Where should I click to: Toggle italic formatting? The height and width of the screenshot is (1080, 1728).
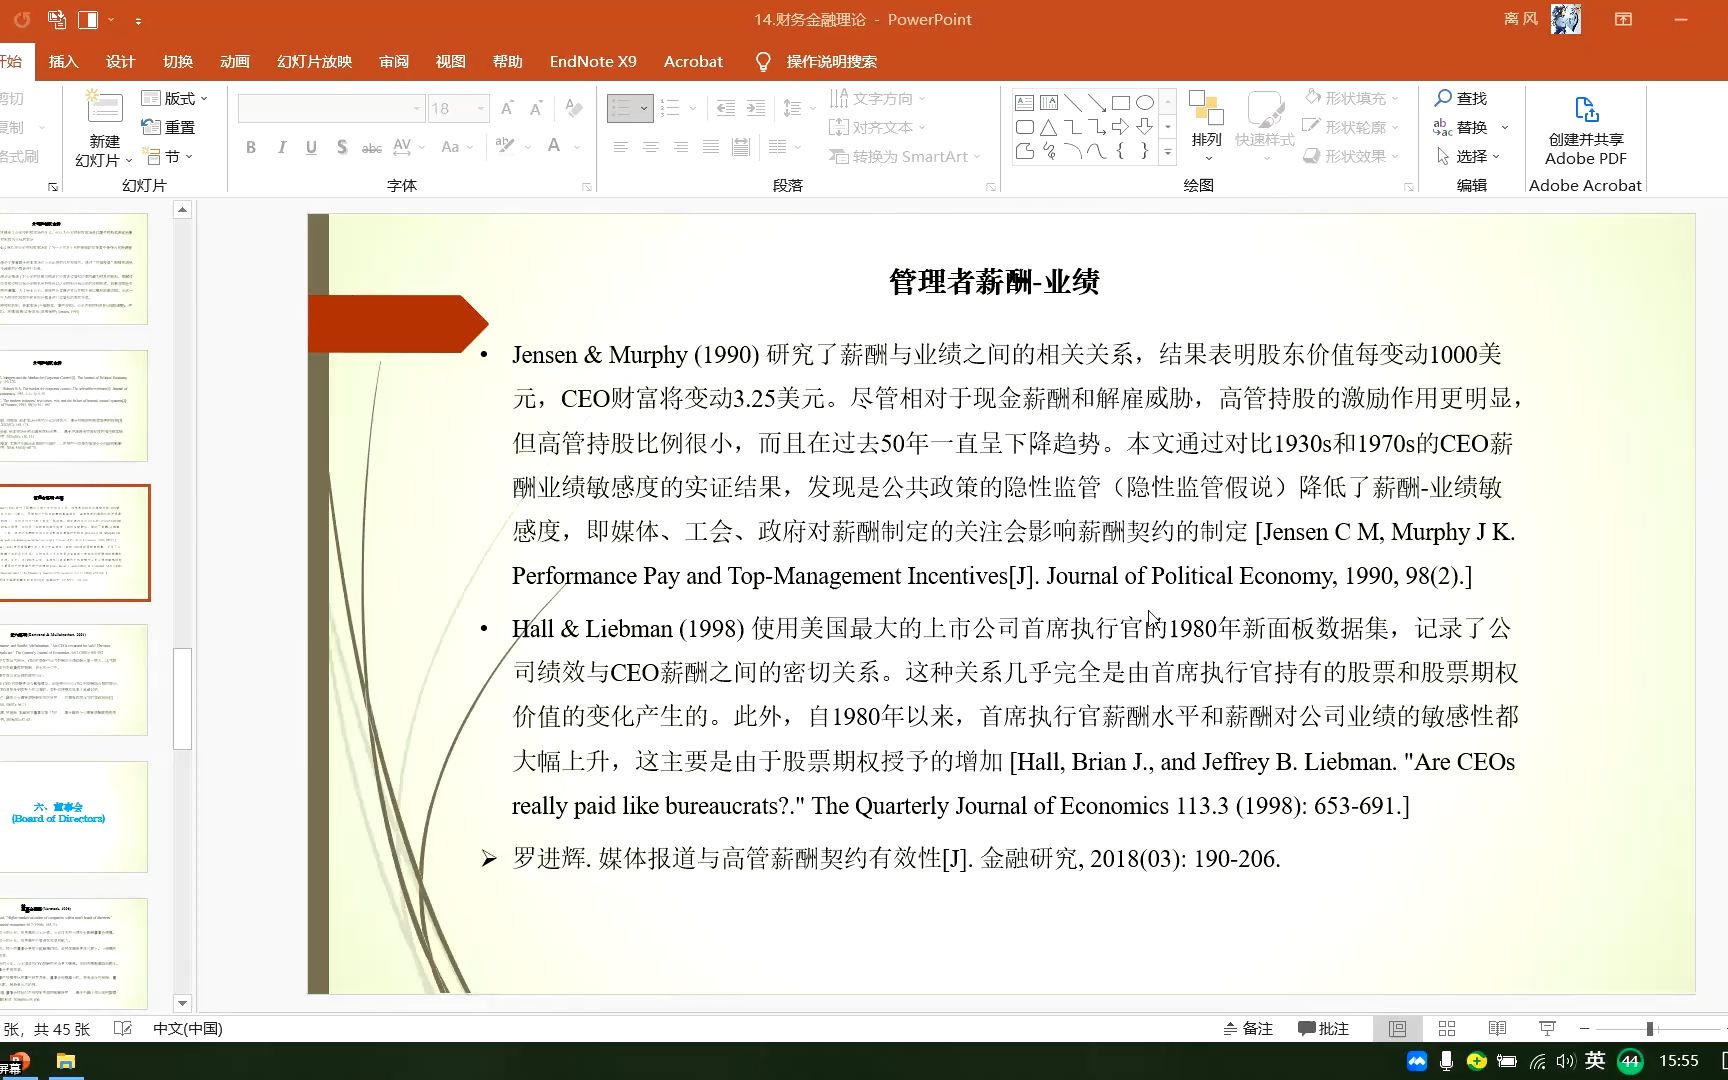pos(281,147)
